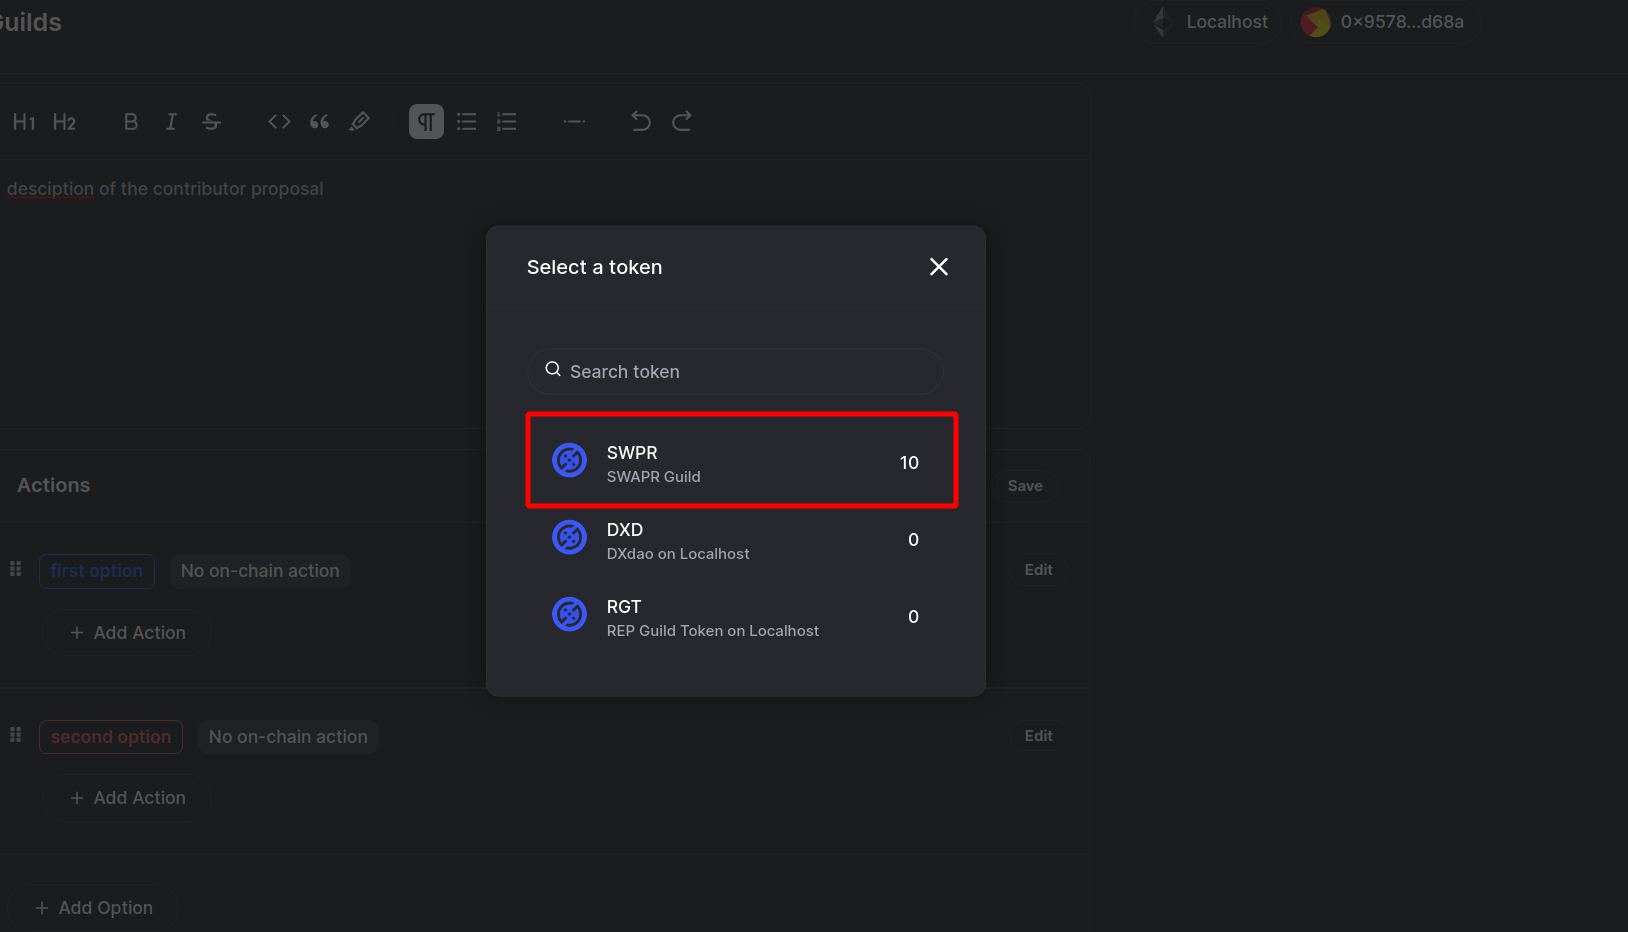Click the search magnifier icon
This screenshot has width=1628, height=932.
[x=553, y=370]
